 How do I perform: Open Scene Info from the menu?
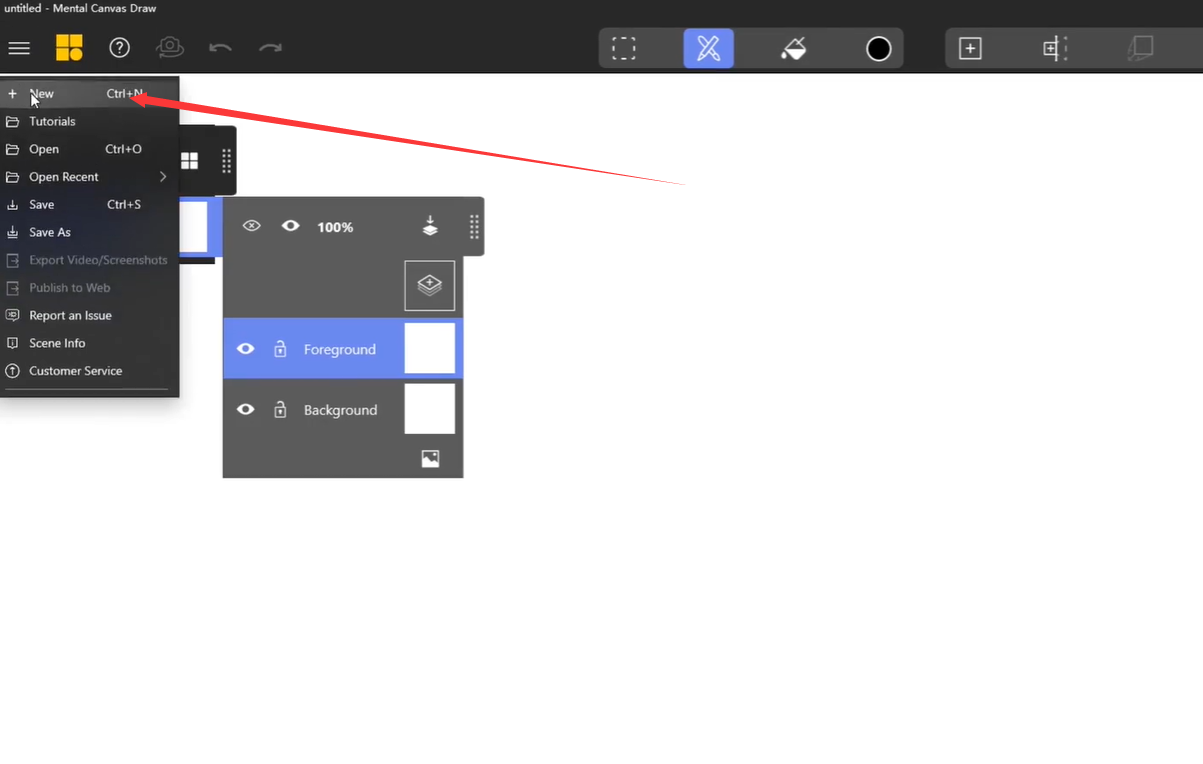(x=90, y=343)
